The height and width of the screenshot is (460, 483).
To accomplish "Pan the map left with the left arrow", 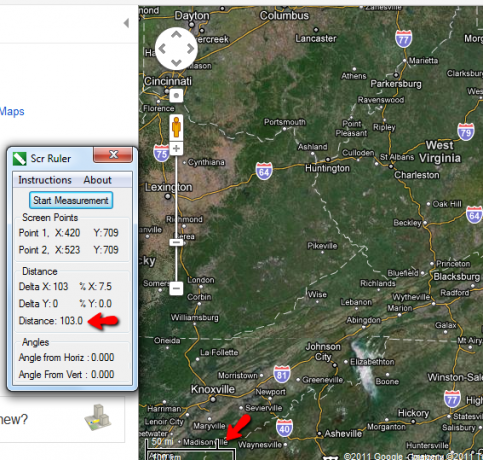I will tap(162, 49).
